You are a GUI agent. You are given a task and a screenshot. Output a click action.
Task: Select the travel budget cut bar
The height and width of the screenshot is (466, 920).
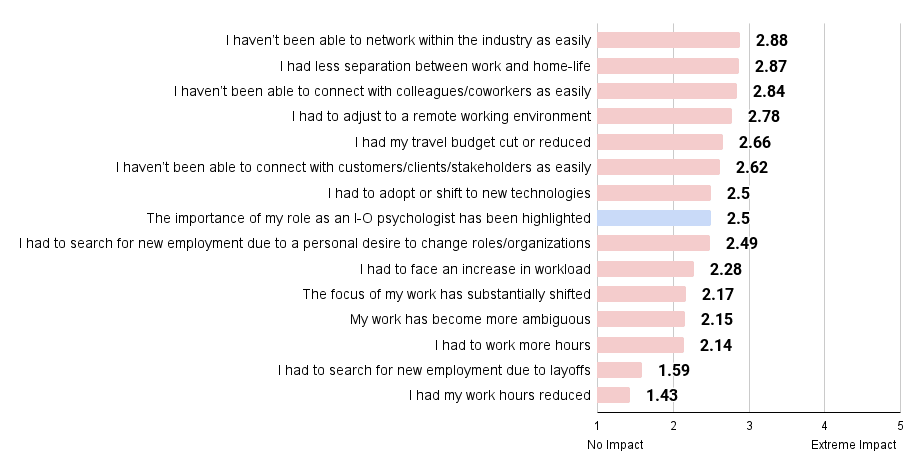pos(660,142)
